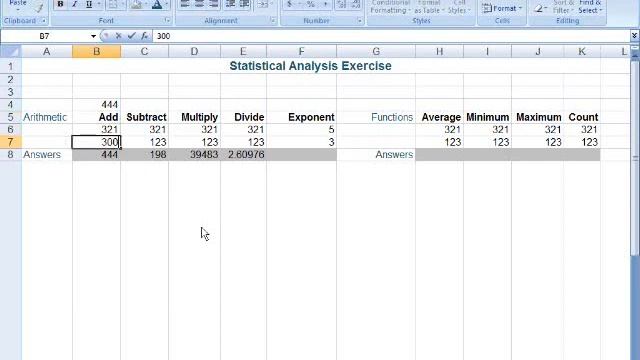Screen dimensions: 640x360
Task: Click the Clear eraser icon
Action: [x=539, y=8]
